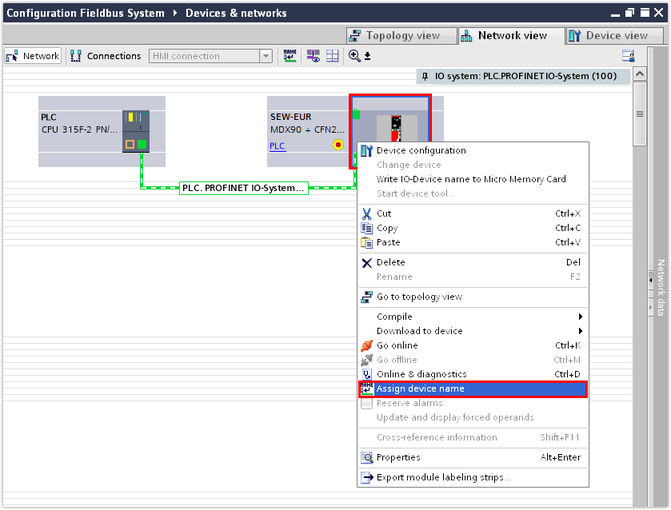The height and width of the screenshot is (510, 671).
Task: Toggle the Connections mode button
Action: pyautogui.click(x=106, y=56)
